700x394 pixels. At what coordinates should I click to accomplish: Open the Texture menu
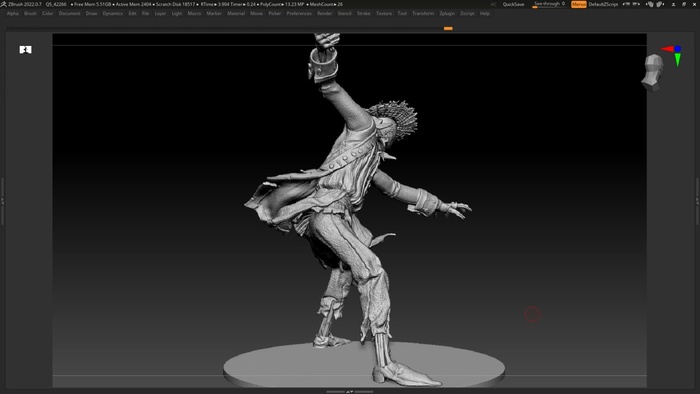pos(383,13)
